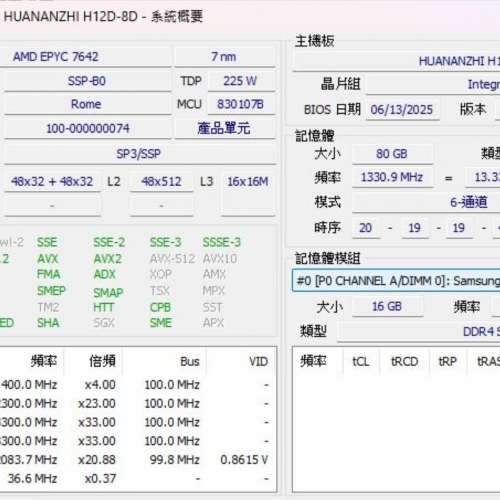Viewport: 500px width, 500px height.
Task: Click the 'SSE-2' feature flag
Action: (x=109, y=242)
